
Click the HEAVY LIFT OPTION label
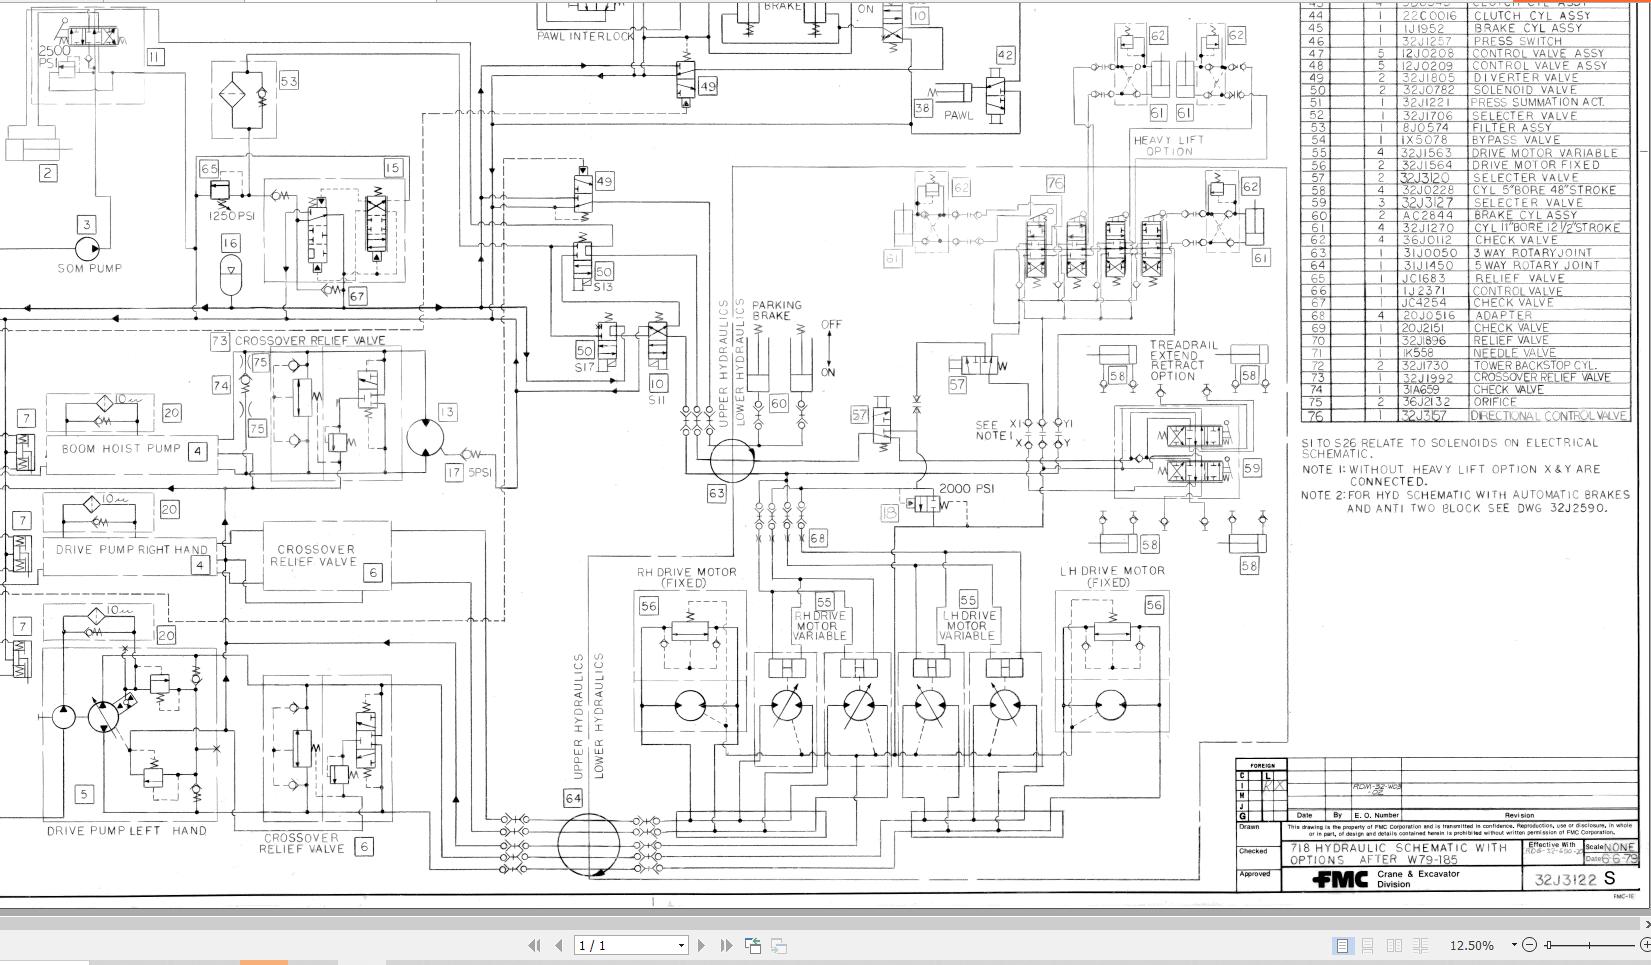point(1169,146)
